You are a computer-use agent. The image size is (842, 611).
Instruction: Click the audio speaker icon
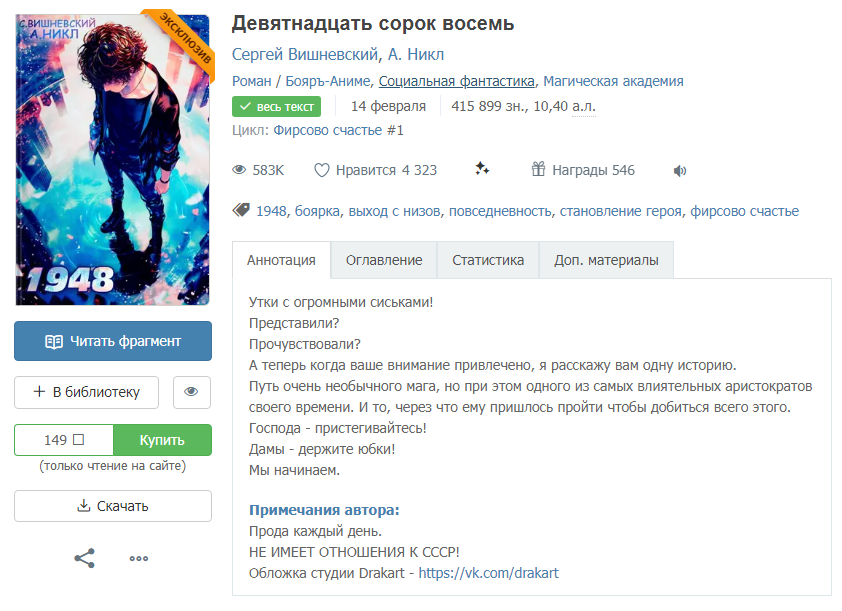(x=680, y=171)
